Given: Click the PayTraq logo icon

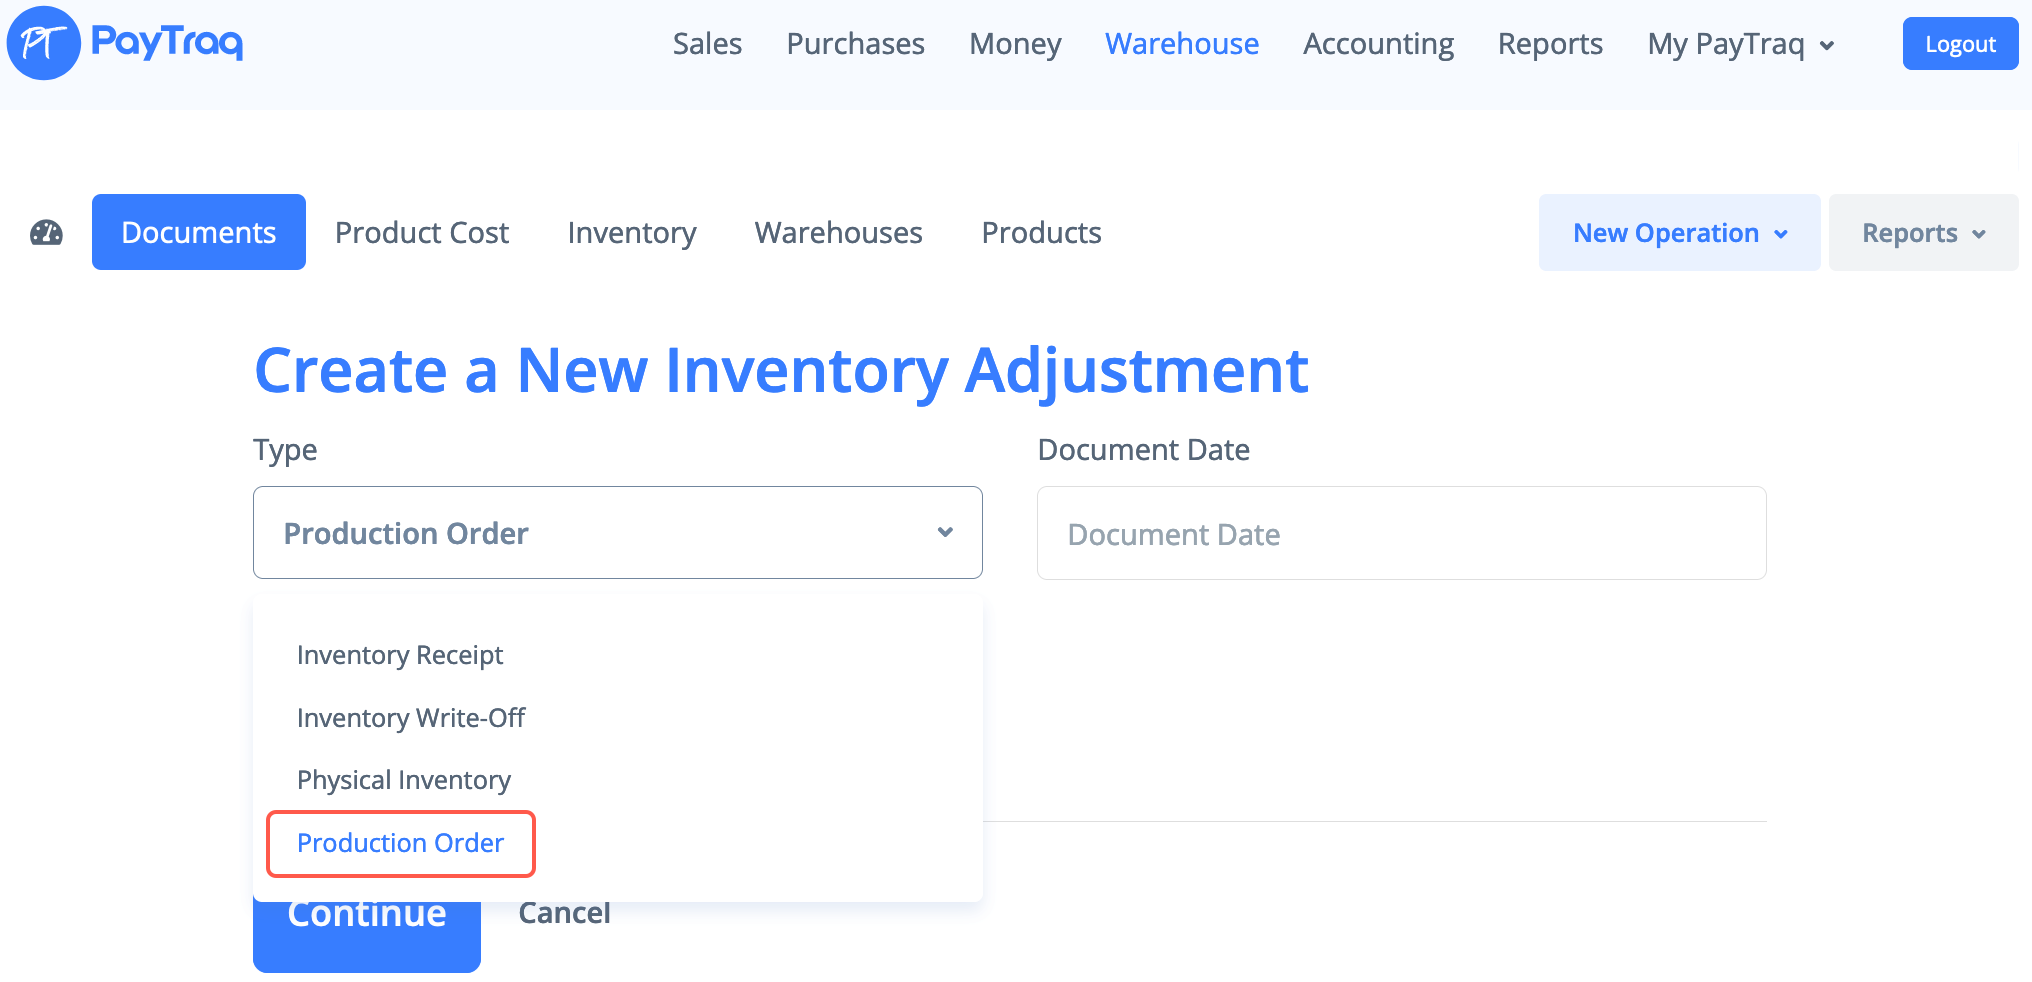Looking at the screenshot, I should tap(44, 43).
